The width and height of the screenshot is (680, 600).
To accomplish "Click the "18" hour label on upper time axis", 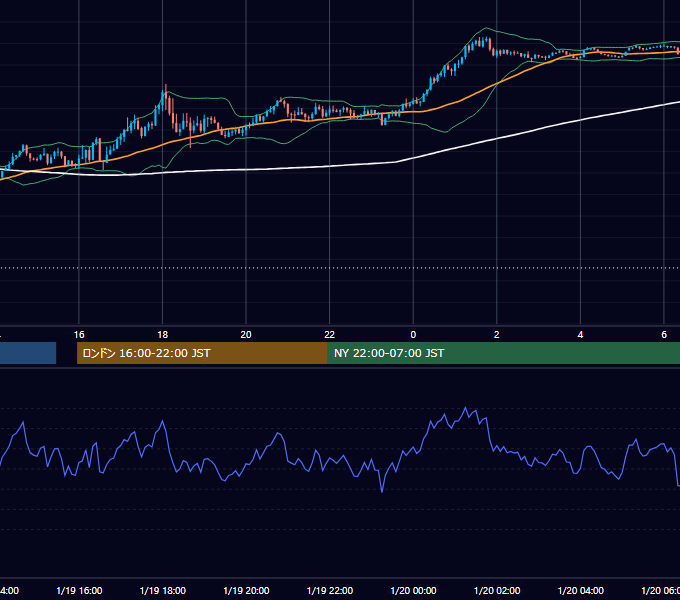I will pyautogui.click(x=162, y=335).
